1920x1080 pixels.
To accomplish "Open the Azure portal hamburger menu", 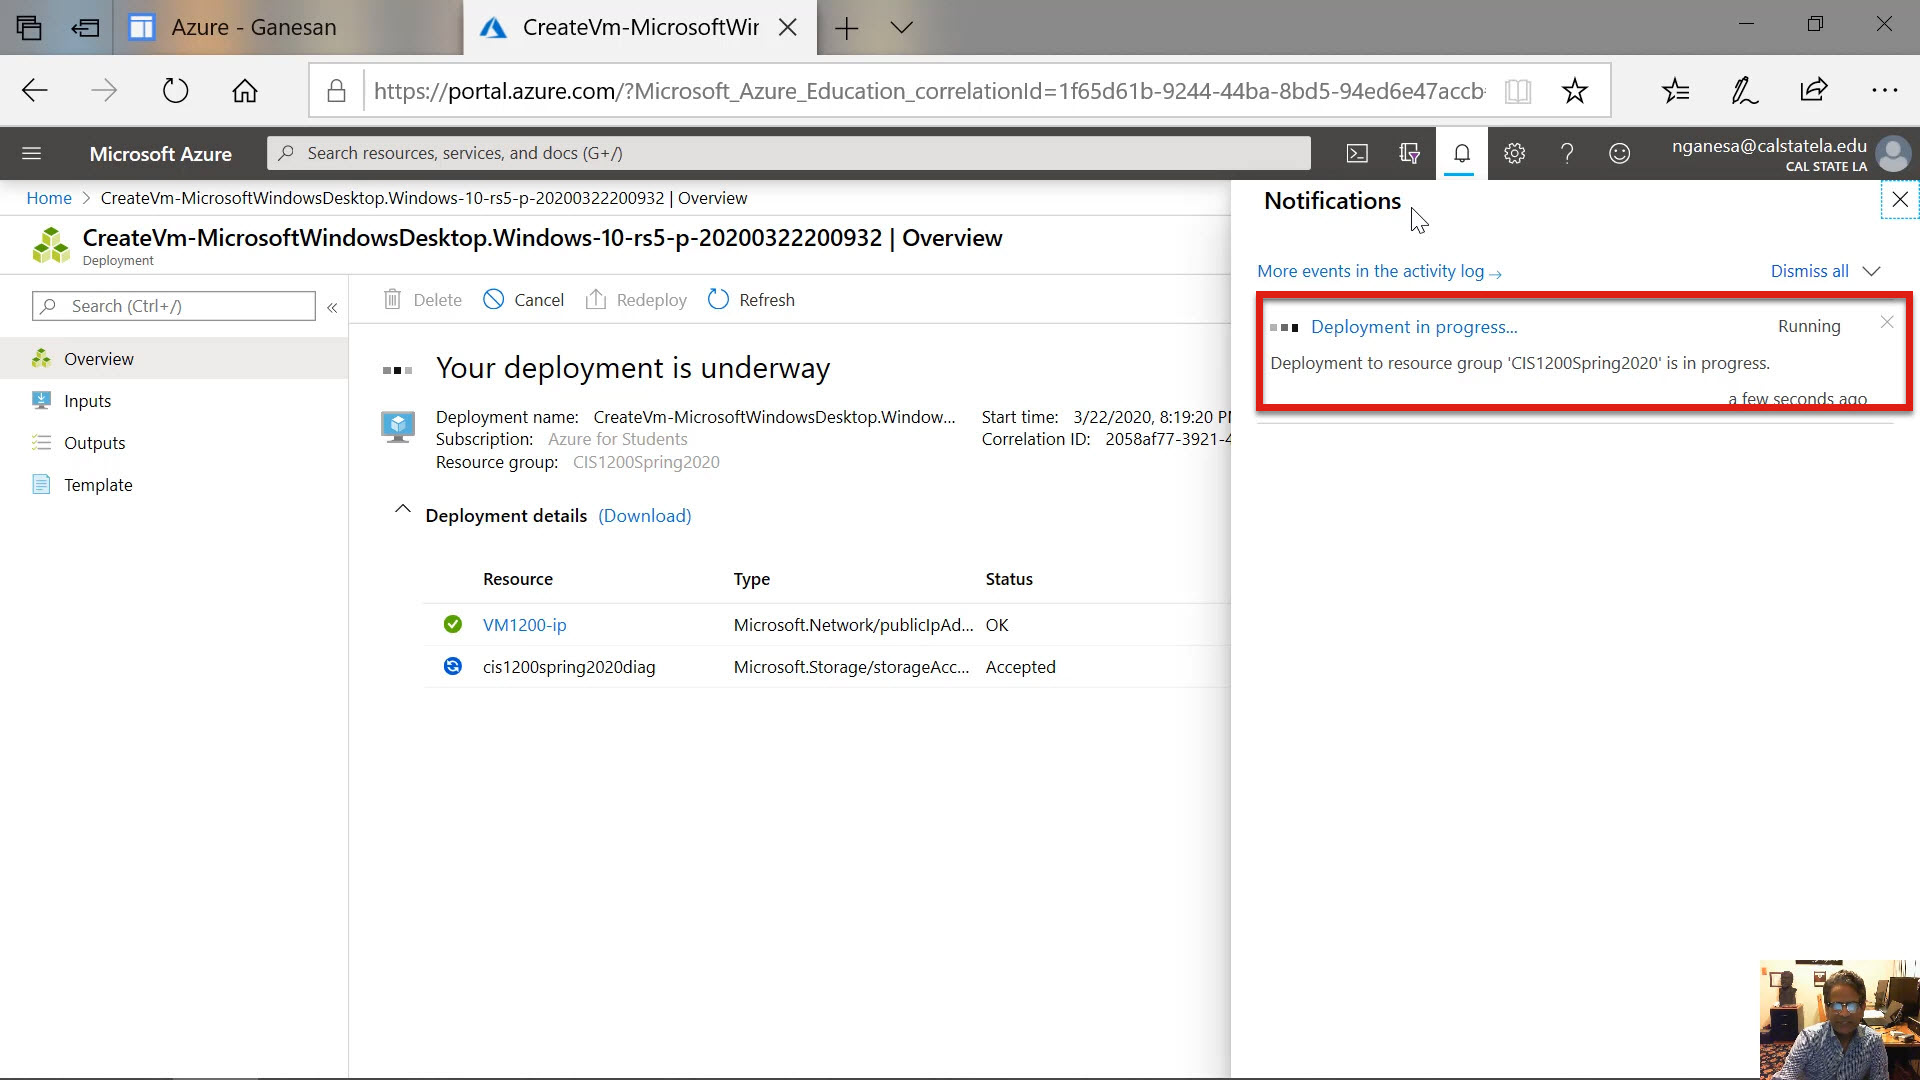I will point(31,153).
